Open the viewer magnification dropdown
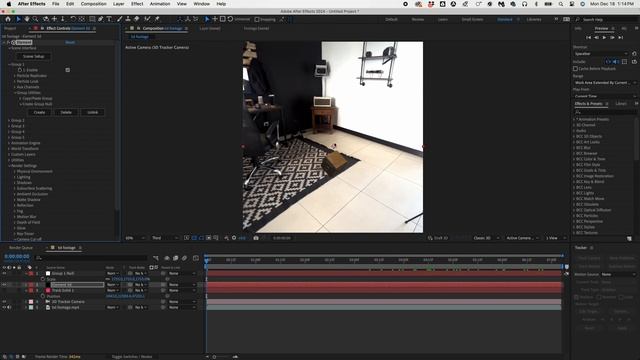 click(135, 238)
